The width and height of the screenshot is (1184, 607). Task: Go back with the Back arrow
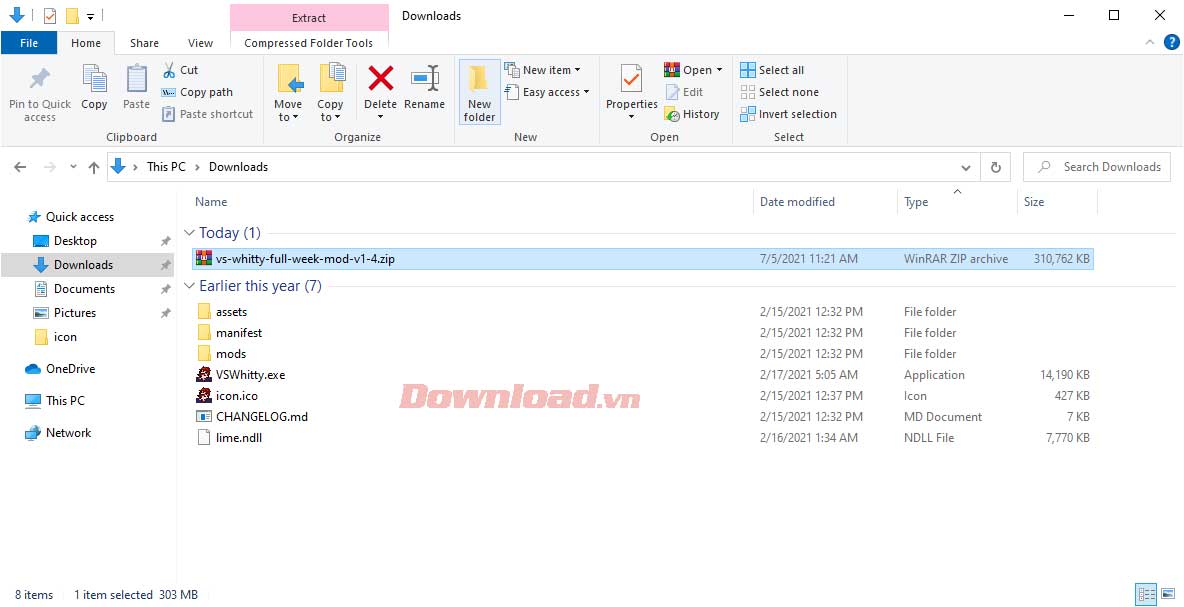point(20,168)
